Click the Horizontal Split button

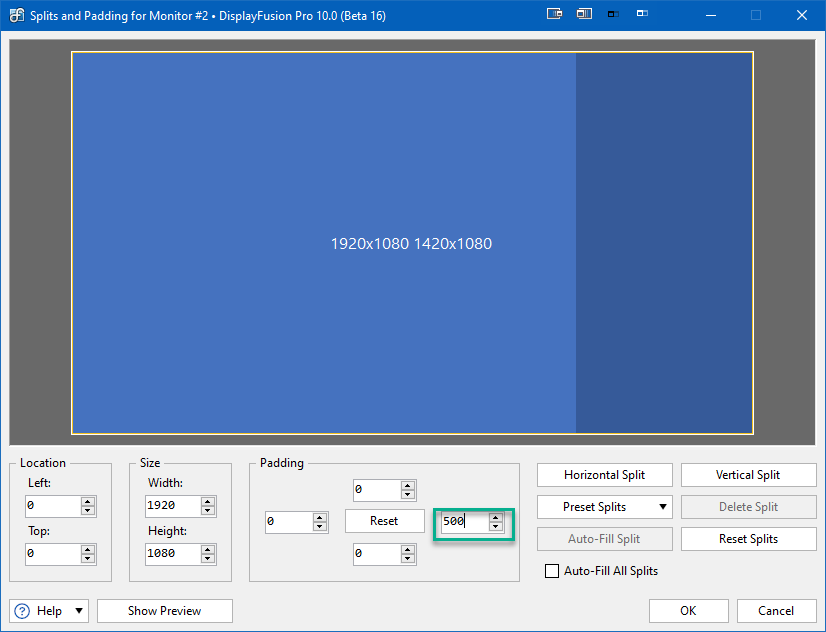(x=605, y=475)
